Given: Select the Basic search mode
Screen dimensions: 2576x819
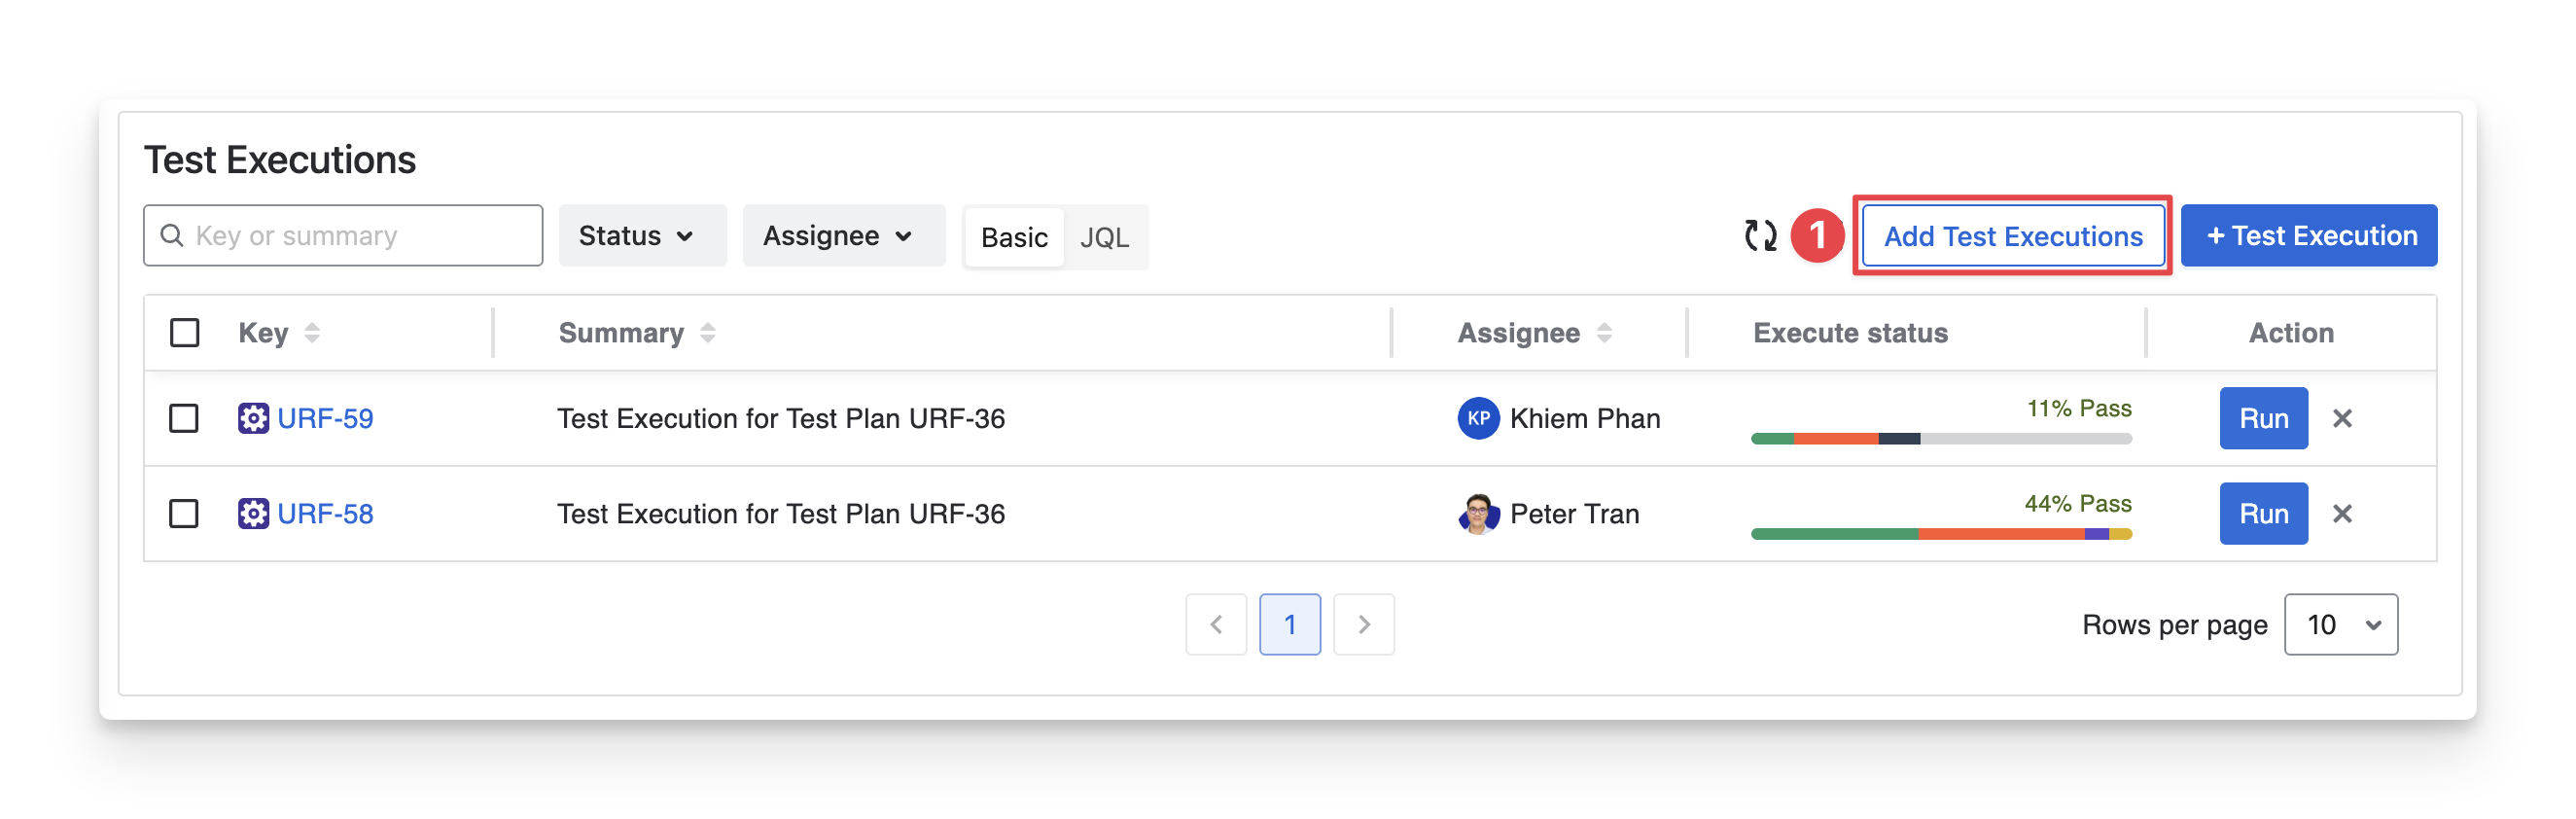Looking at the screenshot, I should pos(1014,238).
